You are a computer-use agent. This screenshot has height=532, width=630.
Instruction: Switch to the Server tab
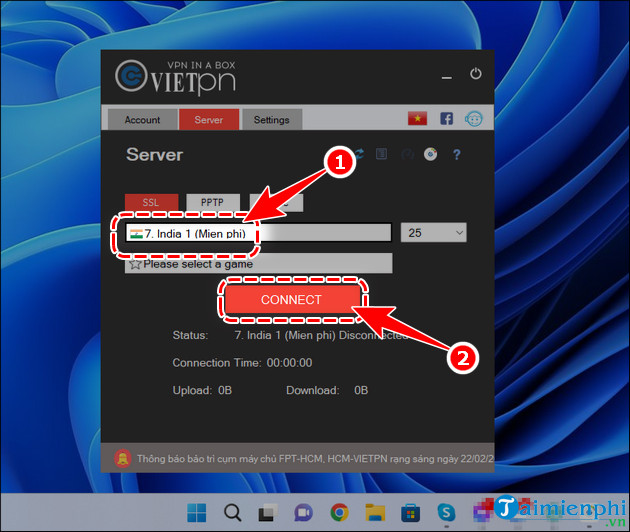(x=209, y=120)
